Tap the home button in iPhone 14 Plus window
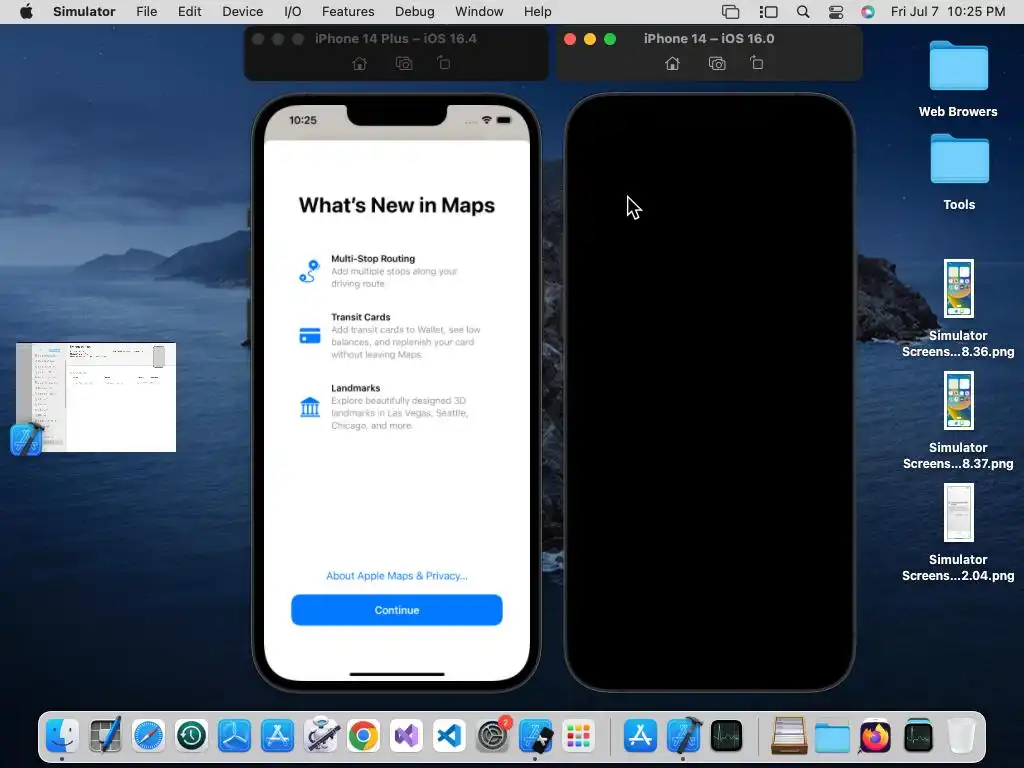 tap(359, 63)
